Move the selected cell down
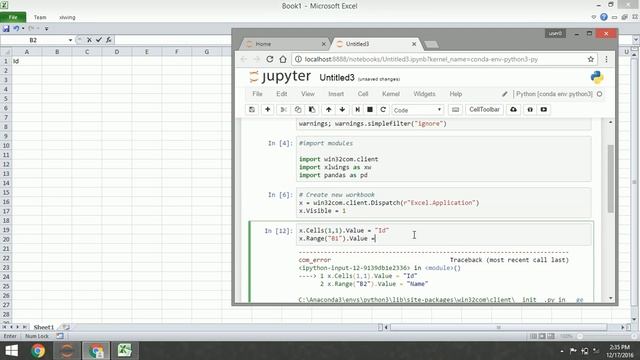640x360 pixels. click(x=342, y=110)
